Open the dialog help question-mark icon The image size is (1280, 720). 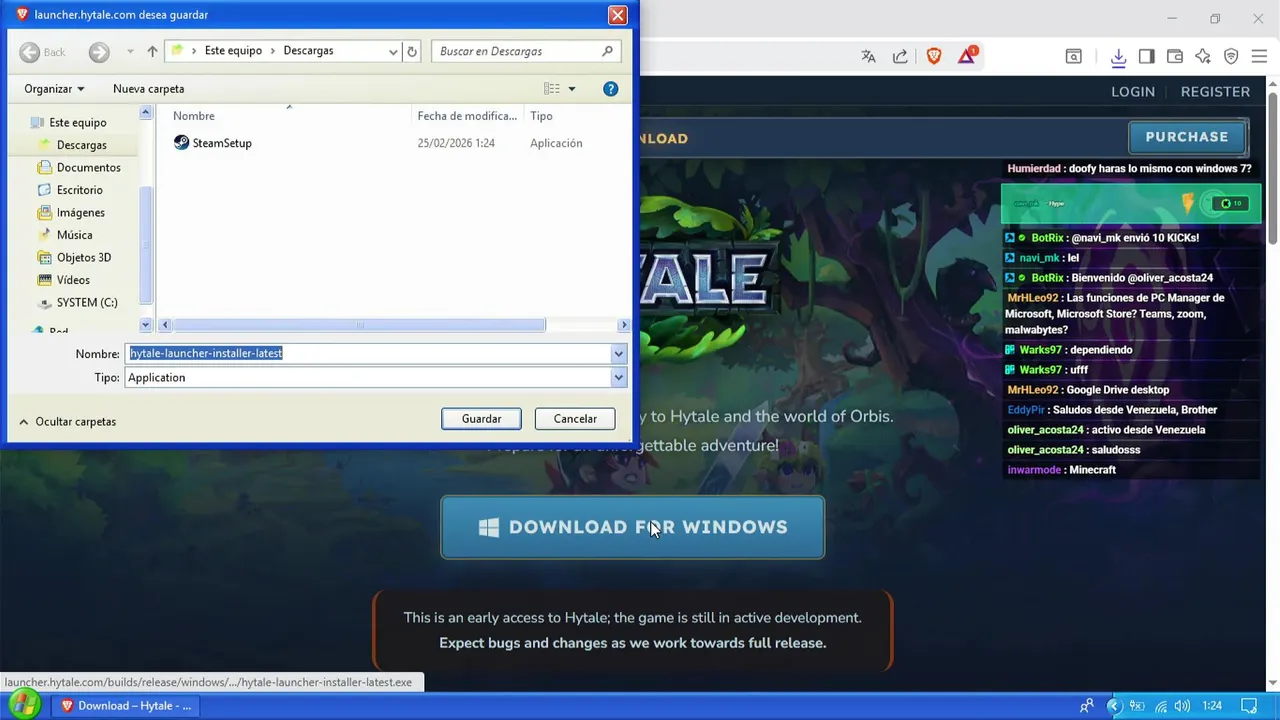click(610, 89)
